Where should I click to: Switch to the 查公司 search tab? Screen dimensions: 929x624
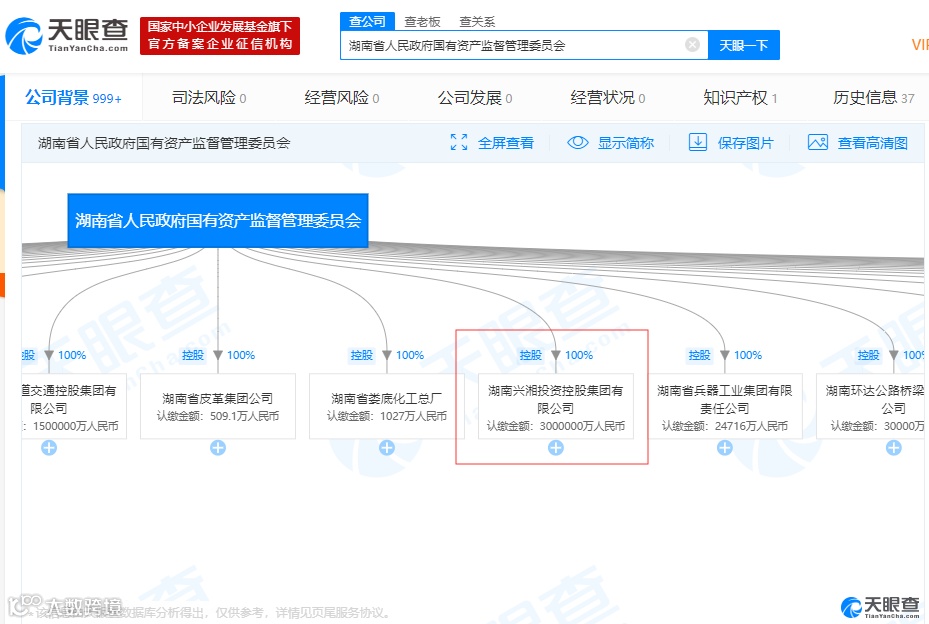tap(367, 21)
